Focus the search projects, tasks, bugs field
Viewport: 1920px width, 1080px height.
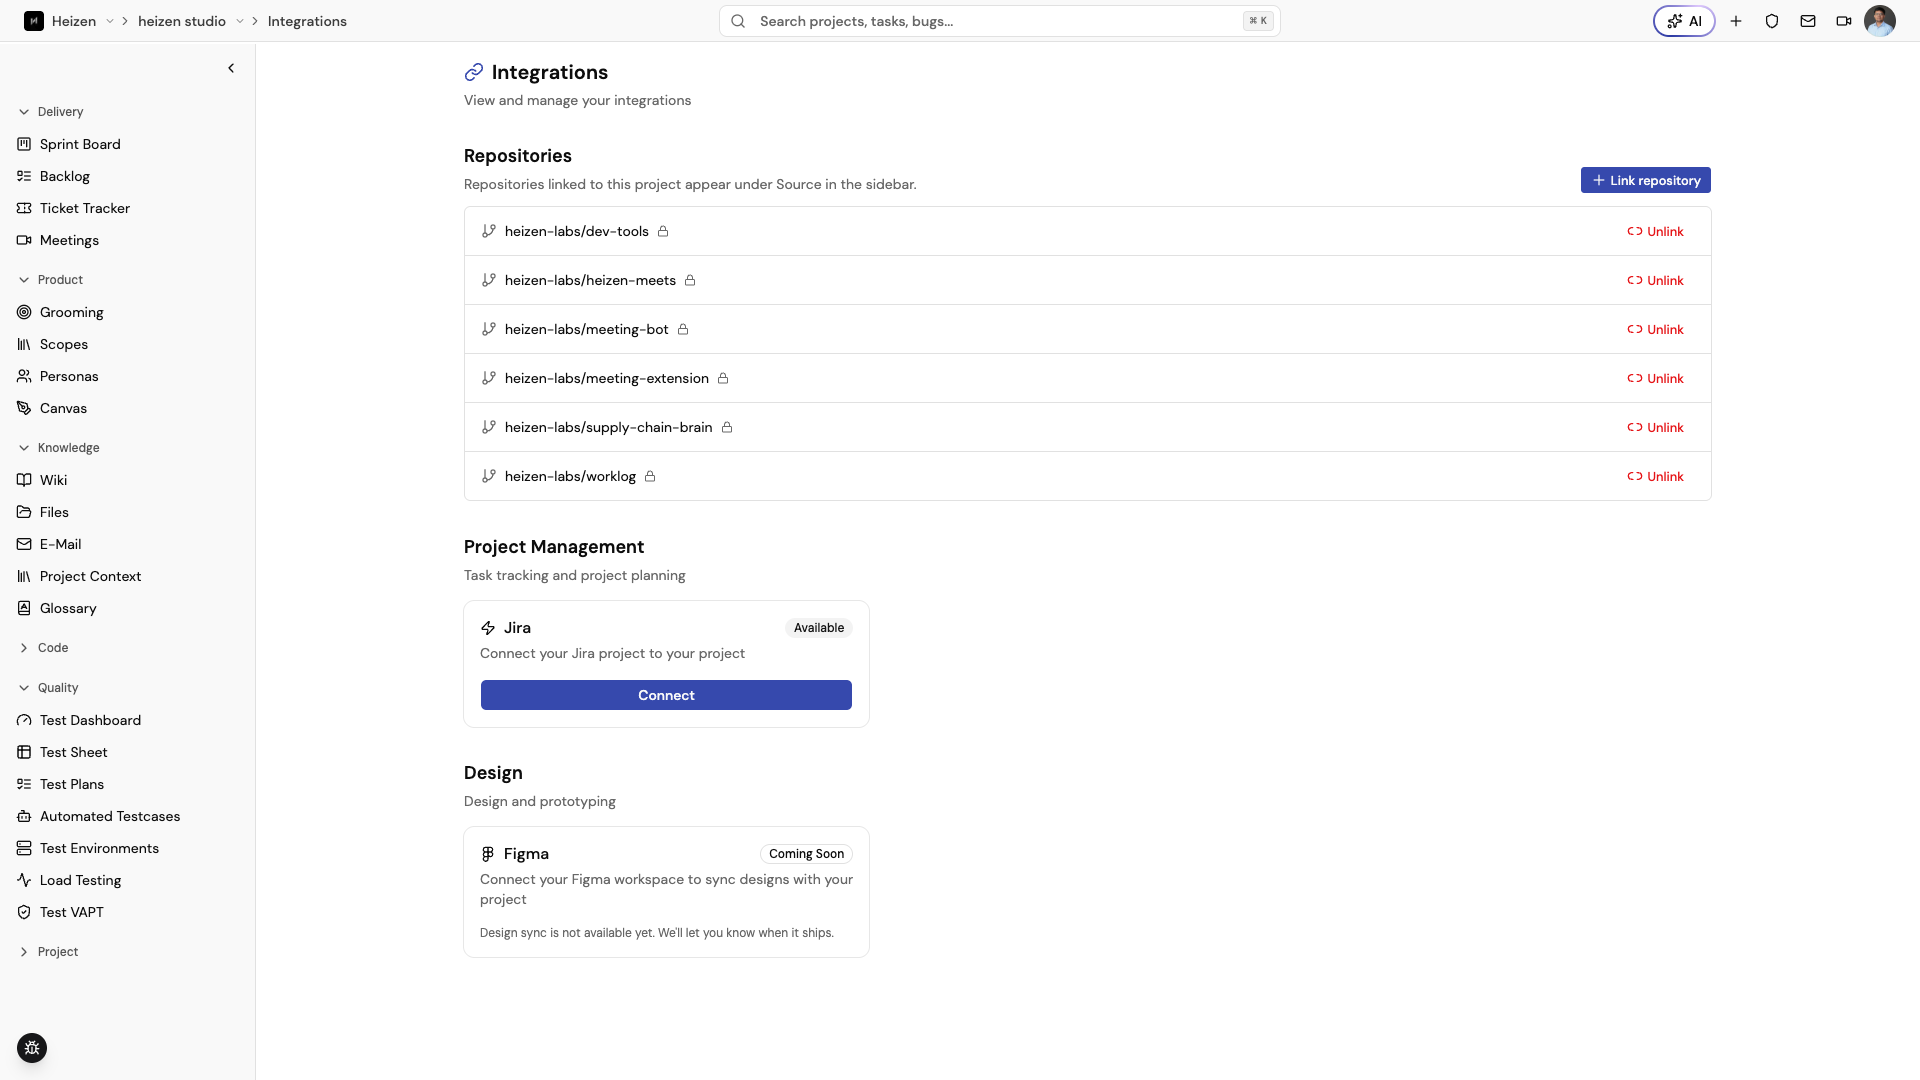1000,21
